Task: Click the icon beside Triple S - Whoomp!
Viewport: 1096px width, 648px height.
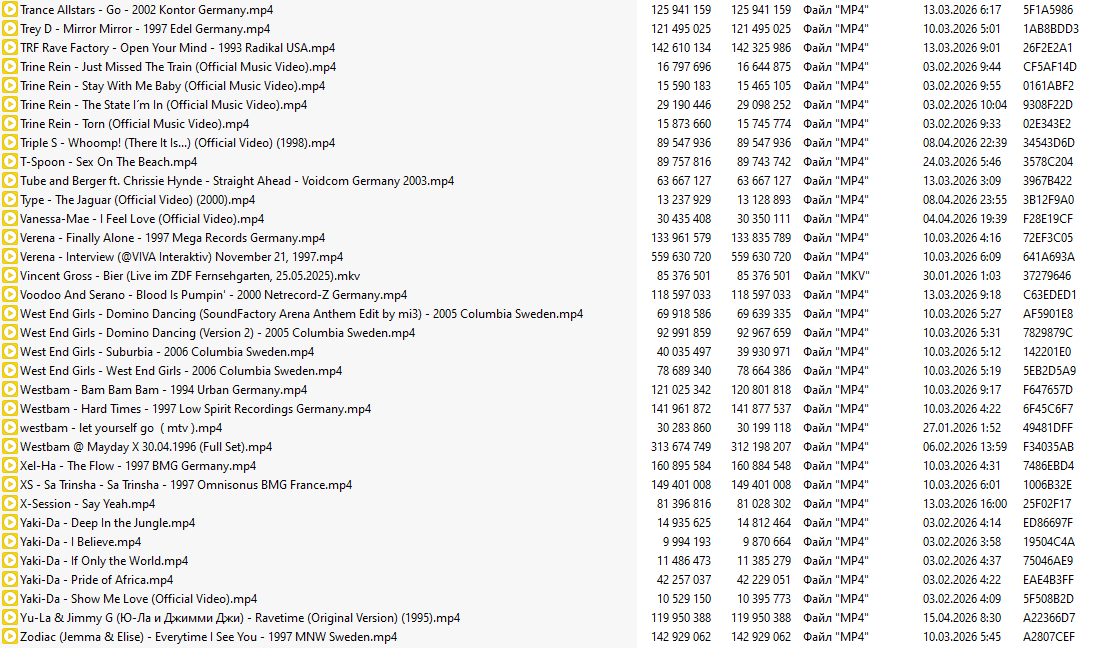Action: 10,143
